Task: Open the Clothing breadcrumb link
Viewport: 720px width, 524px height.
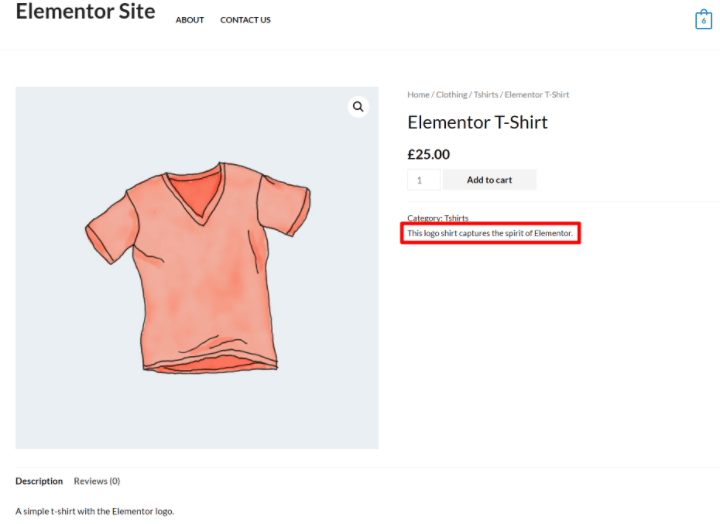Action: [451, 95]
